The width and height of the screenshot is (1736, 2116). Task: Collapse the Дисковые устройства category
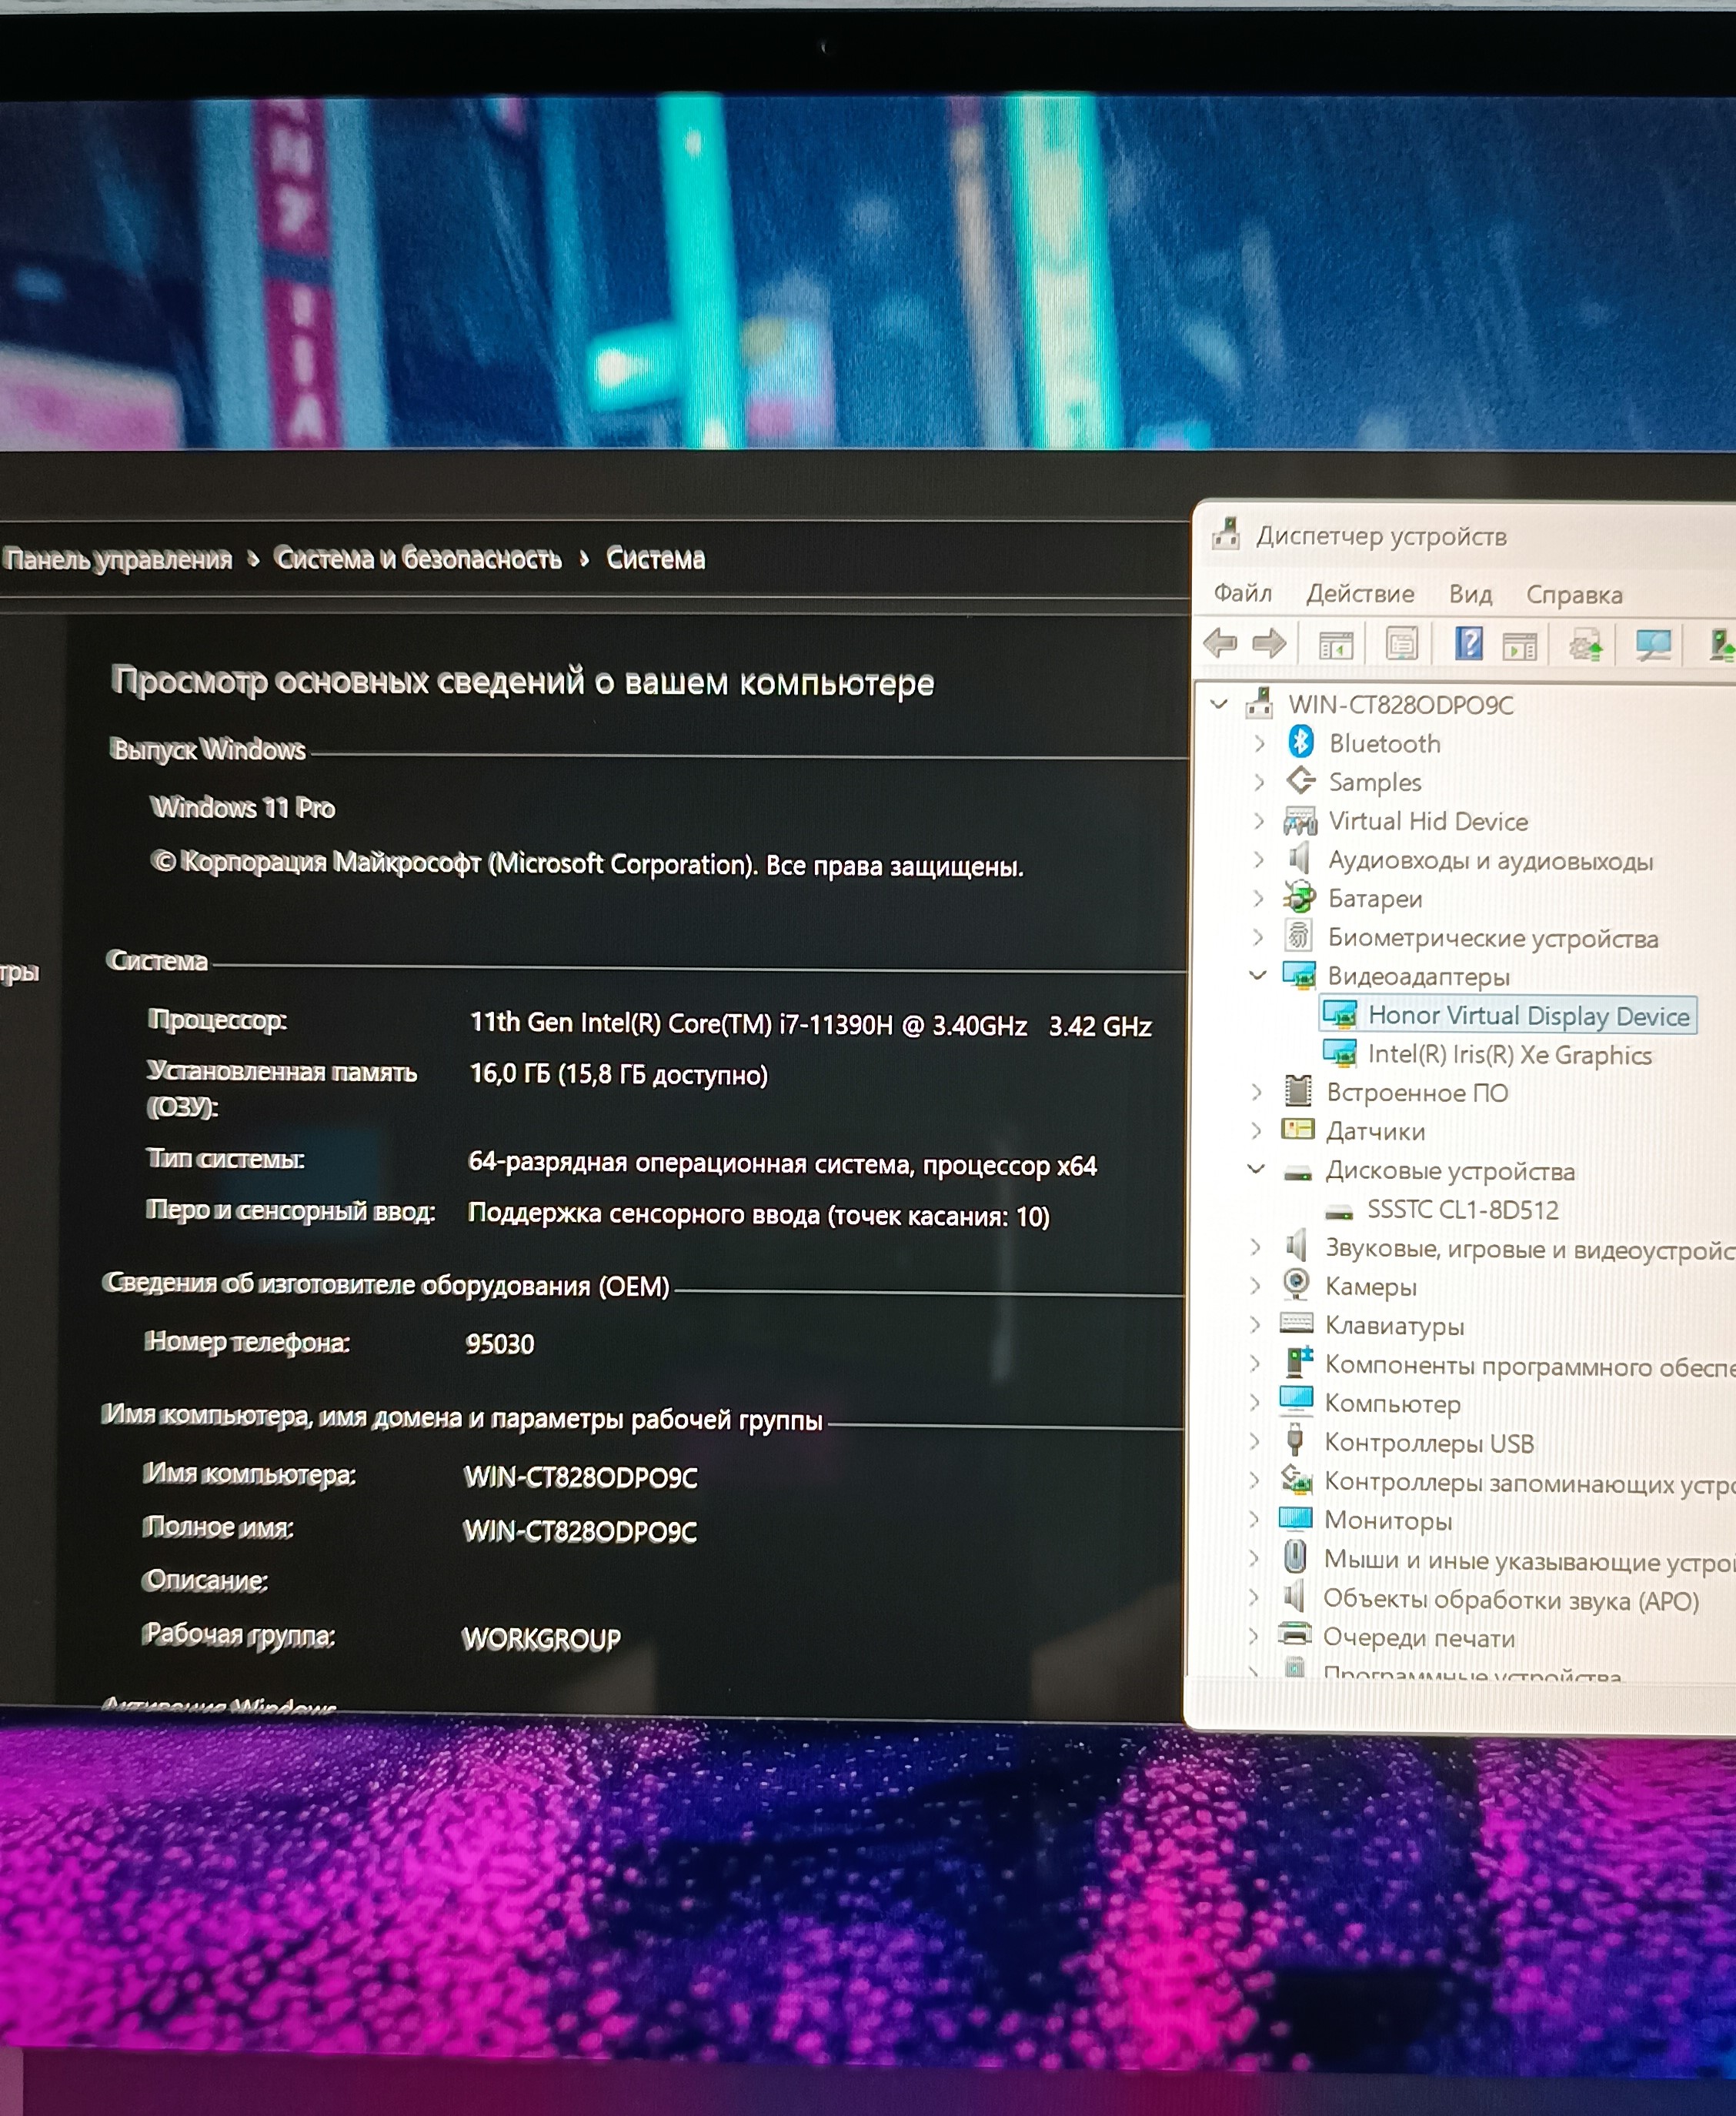[x=1257, y=1169]
